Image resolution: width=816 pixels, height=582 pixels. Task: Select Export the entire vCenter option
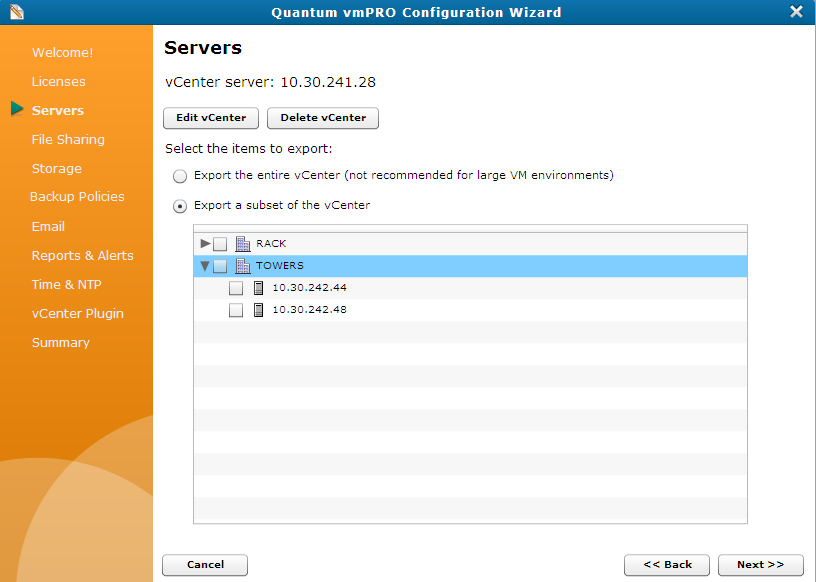180,175
